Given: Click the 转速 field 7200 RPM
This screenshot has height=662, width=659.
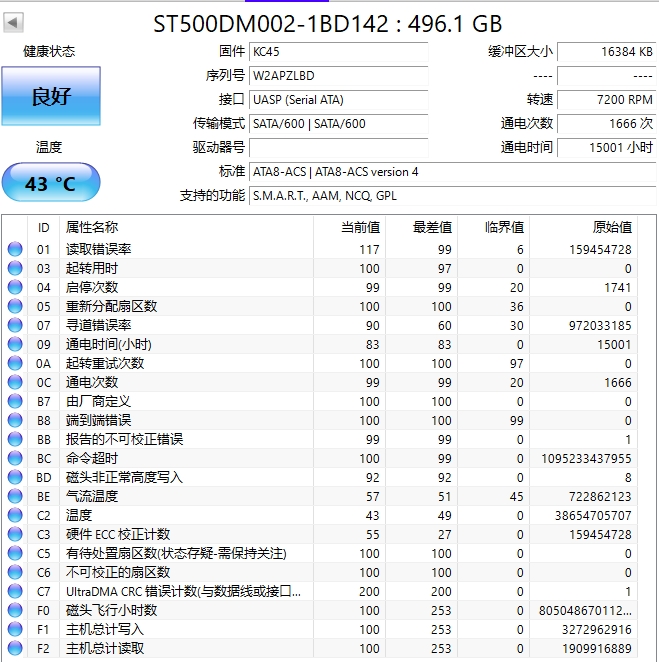Looking at the screenshot, I should (607, 100).
